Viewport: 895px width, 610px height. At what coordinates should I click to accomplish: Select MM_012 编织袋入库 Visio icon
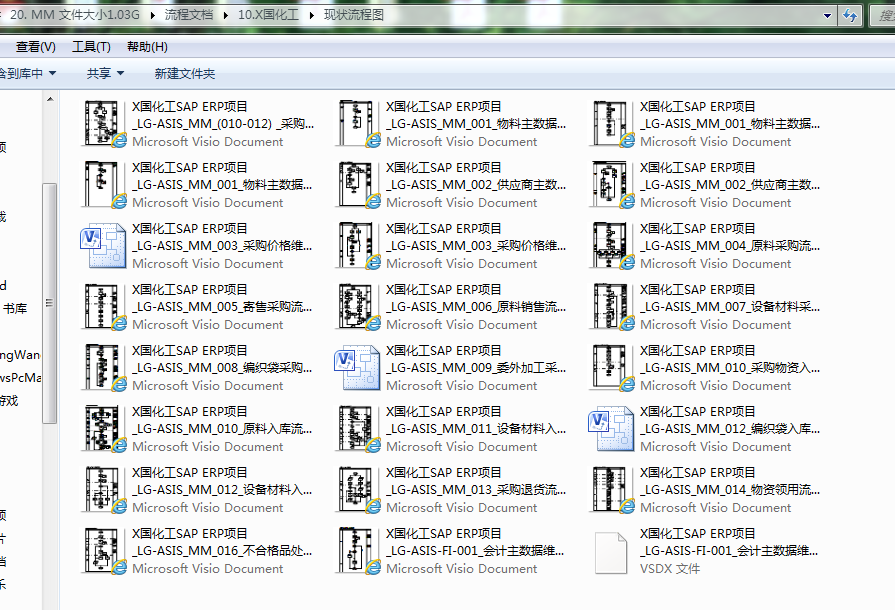(612, 429)
